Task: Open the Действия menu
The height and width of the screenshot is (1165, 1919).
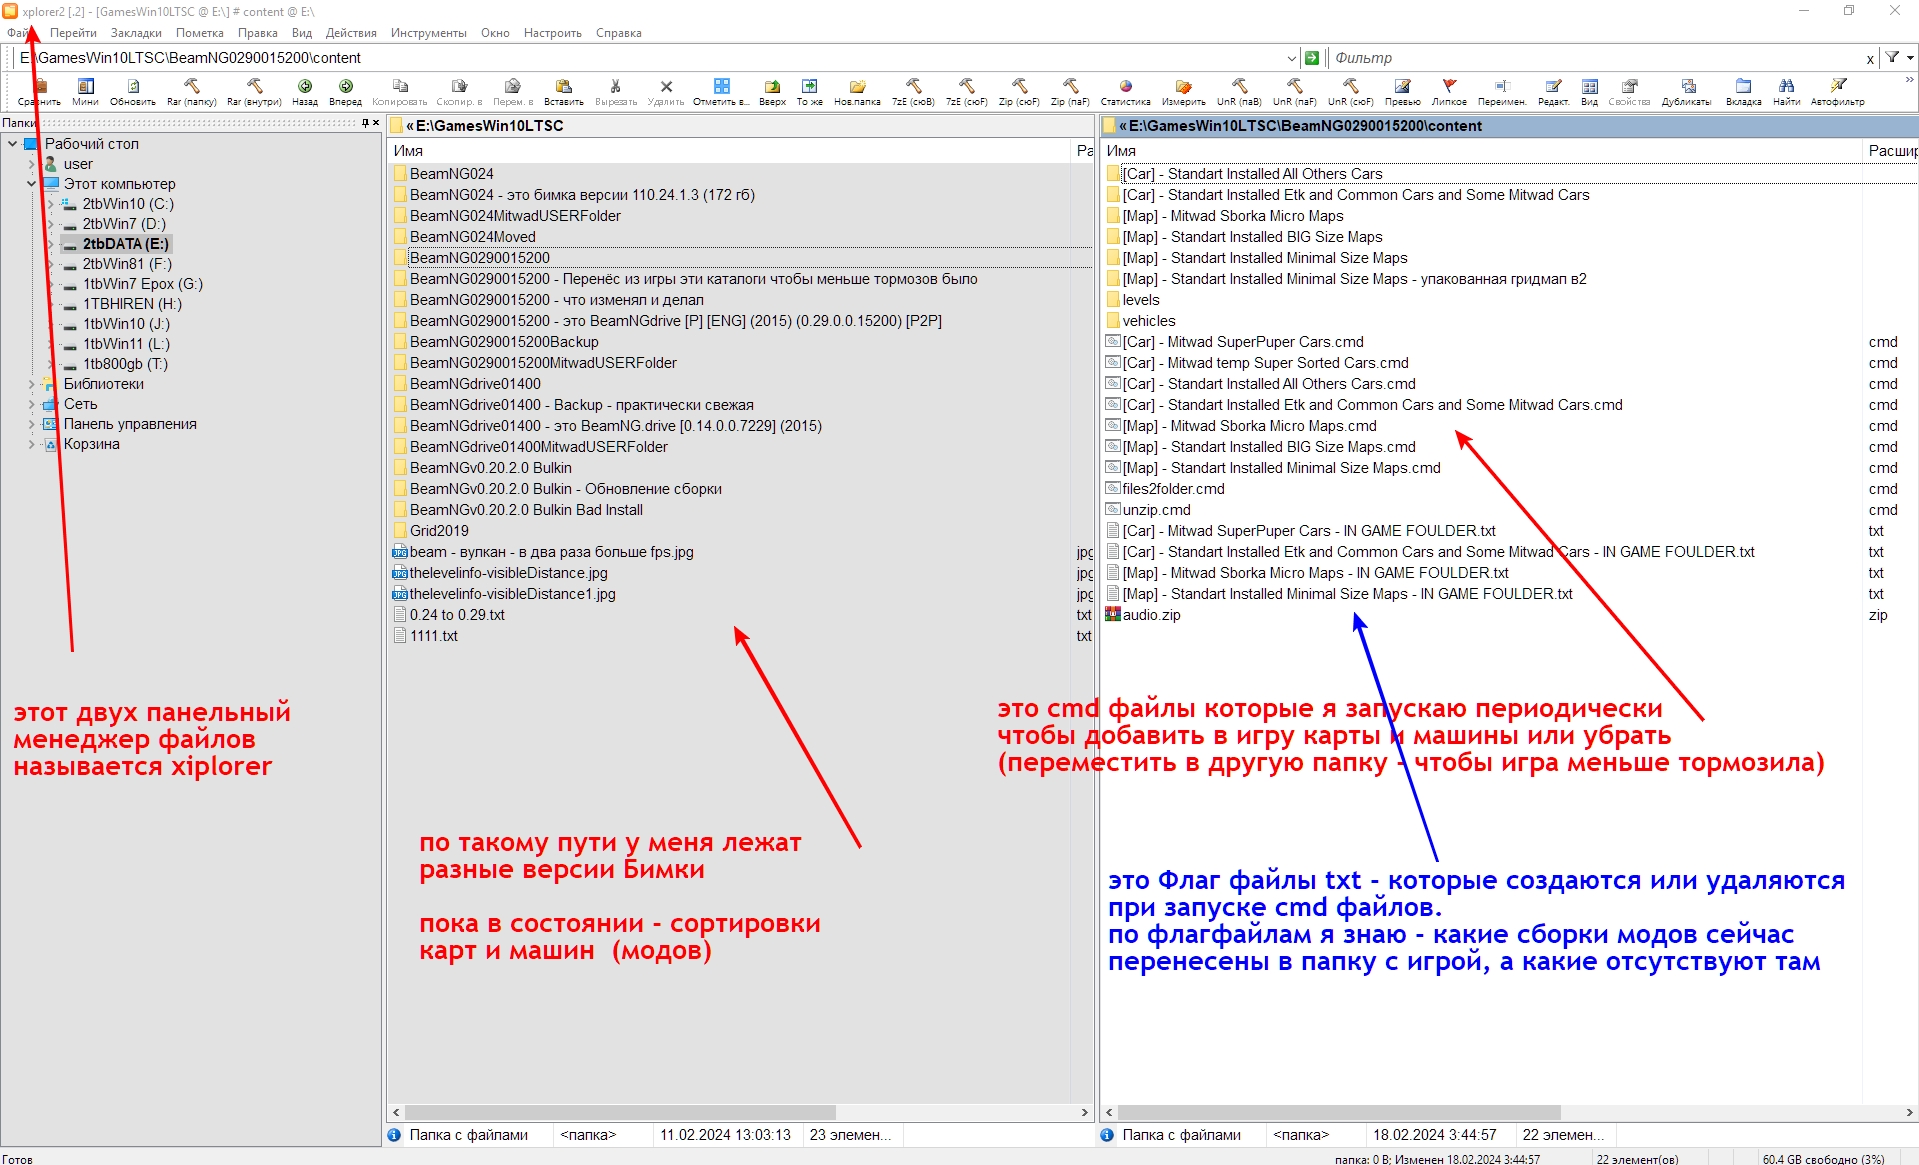Action: tap(351, 33)
